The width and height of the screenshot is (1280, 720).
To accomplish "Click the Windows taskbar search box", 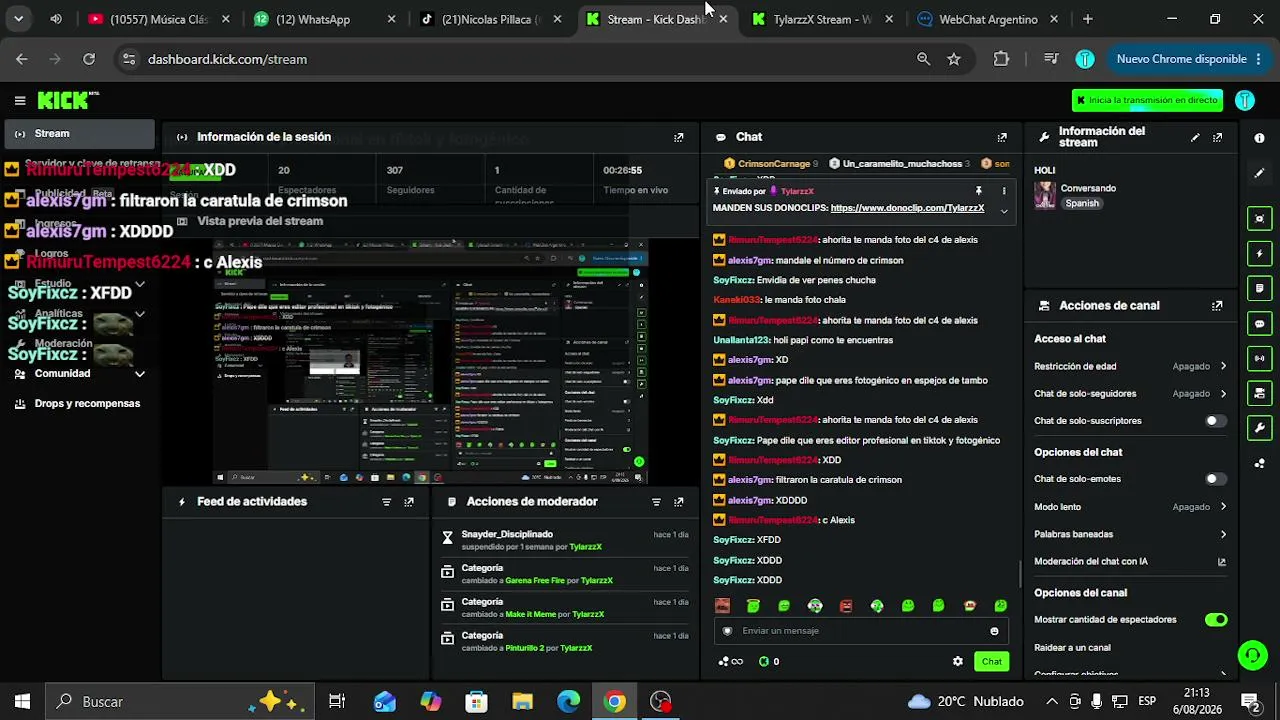I will [179, 702].
